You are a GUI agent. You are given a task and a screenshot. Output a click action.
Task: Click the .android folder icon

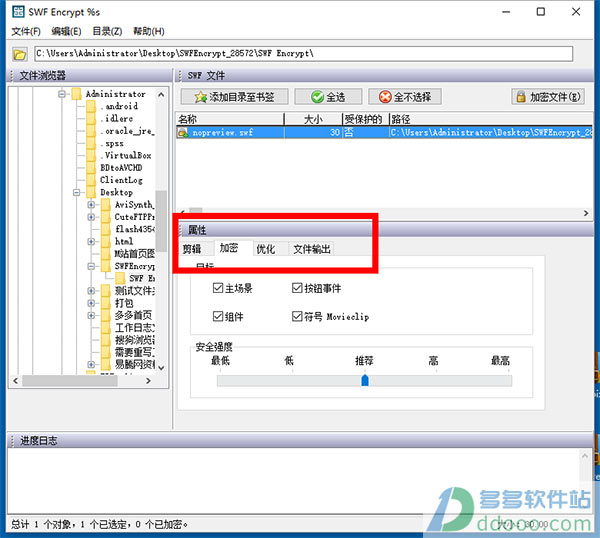tap(91, 106)
